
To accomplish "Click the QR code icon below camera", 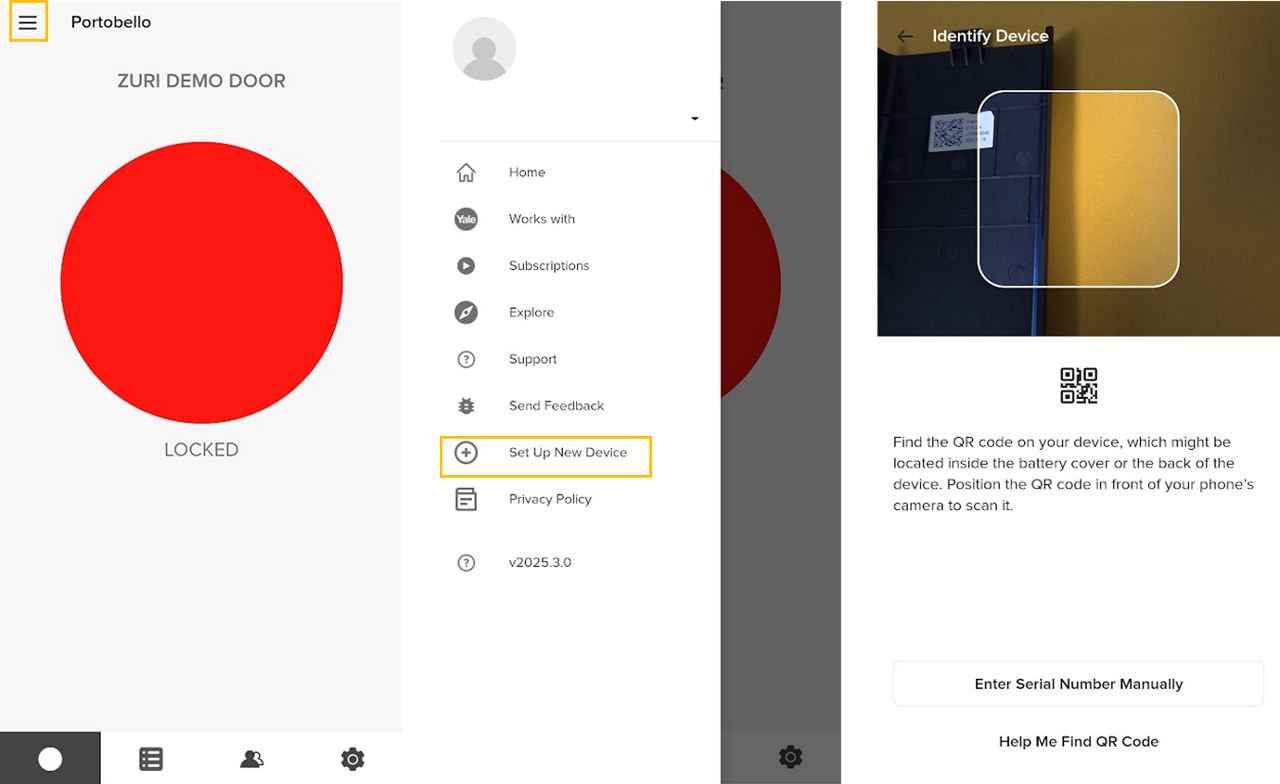I will click(x=1078, y=385).
